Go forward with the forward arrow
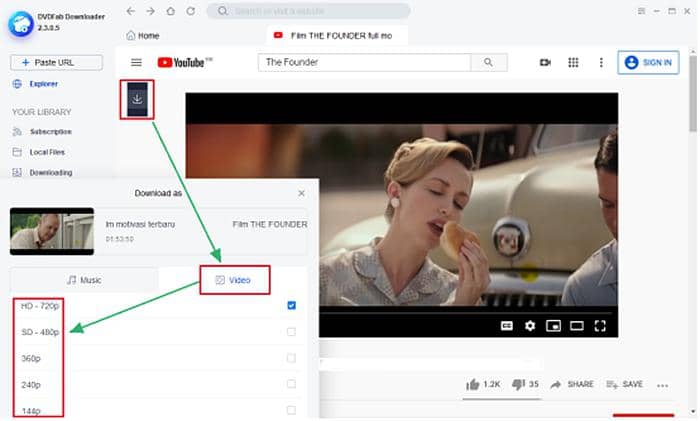Screen dimensions: 700x421 150,11
